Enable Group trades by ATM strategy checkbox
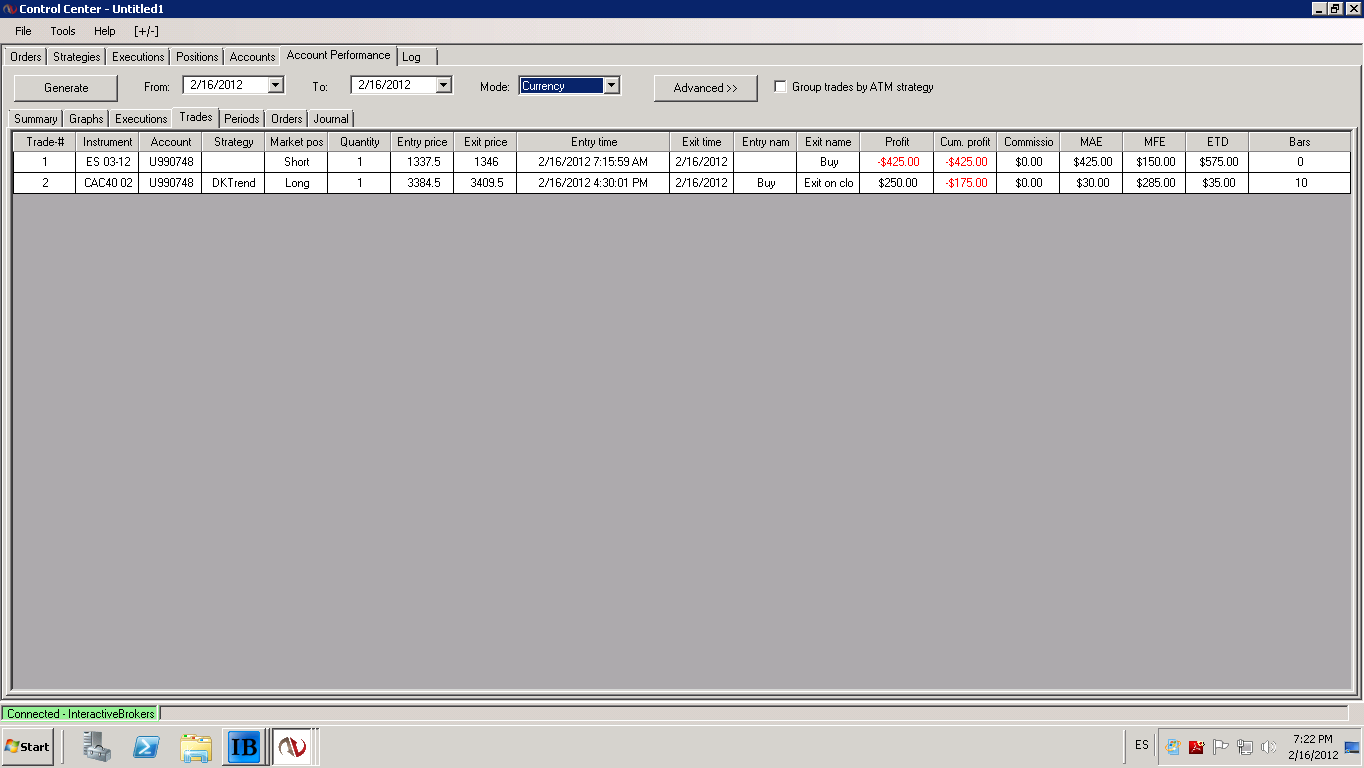Screen dimensions: 1364x768 (780, 87)
